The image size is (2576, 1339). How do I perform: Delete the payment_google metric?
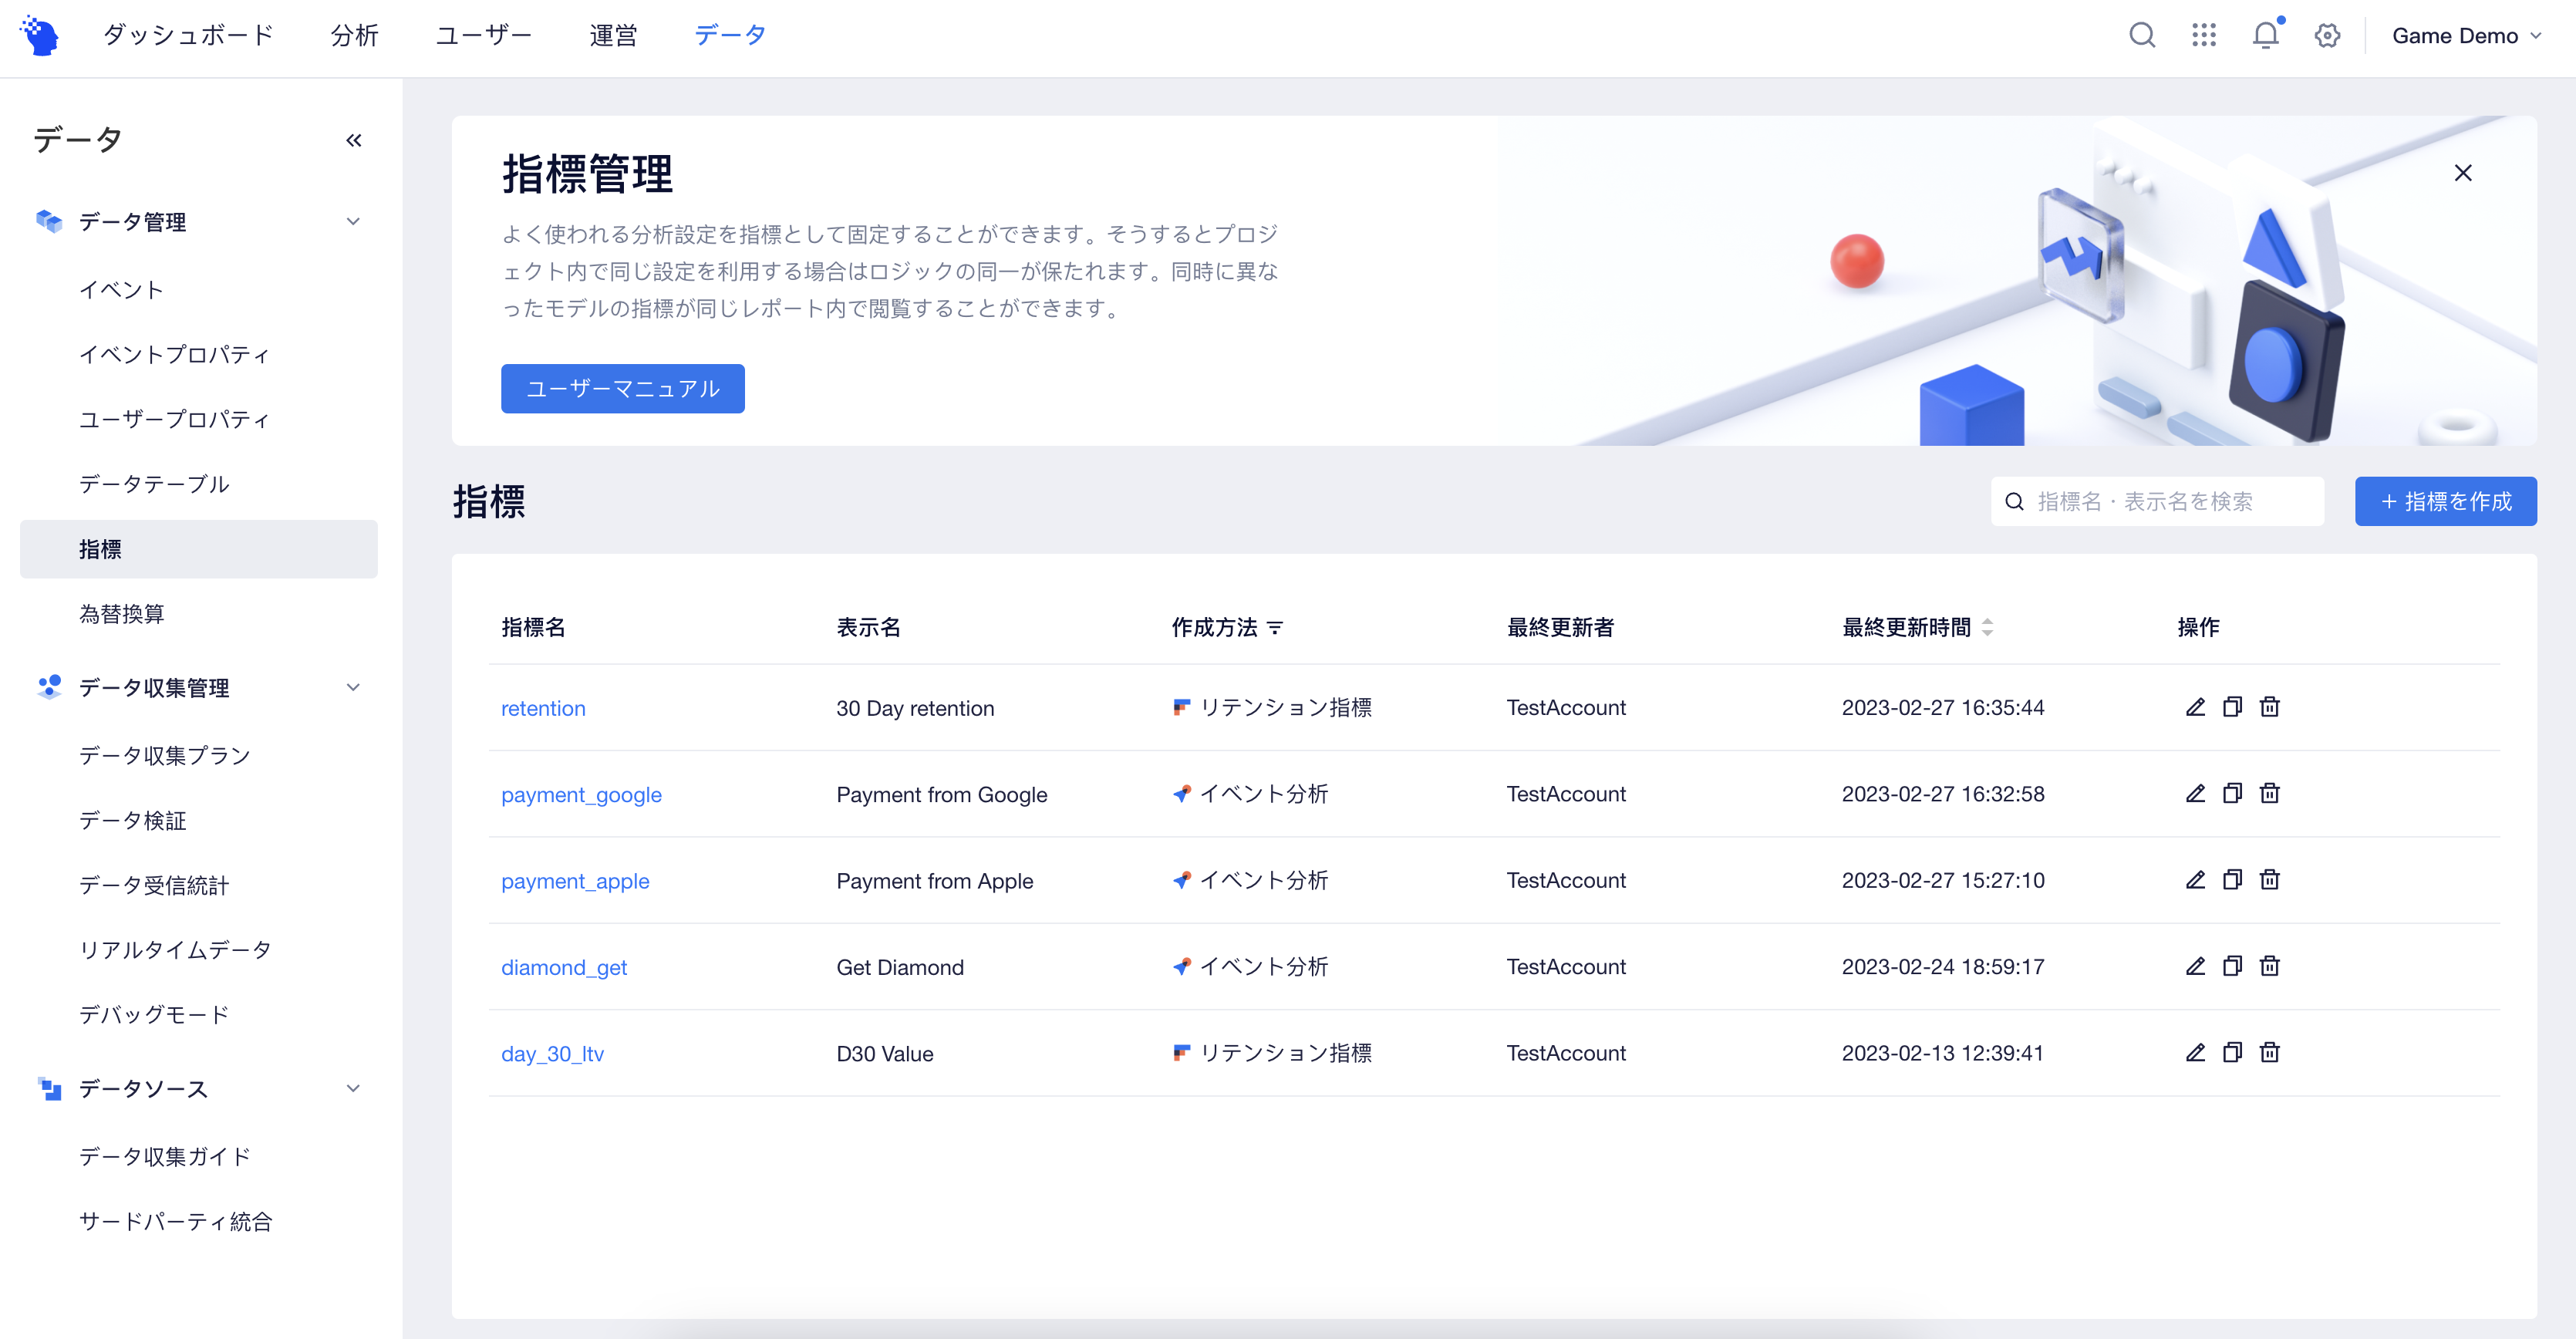(2270, 794)
